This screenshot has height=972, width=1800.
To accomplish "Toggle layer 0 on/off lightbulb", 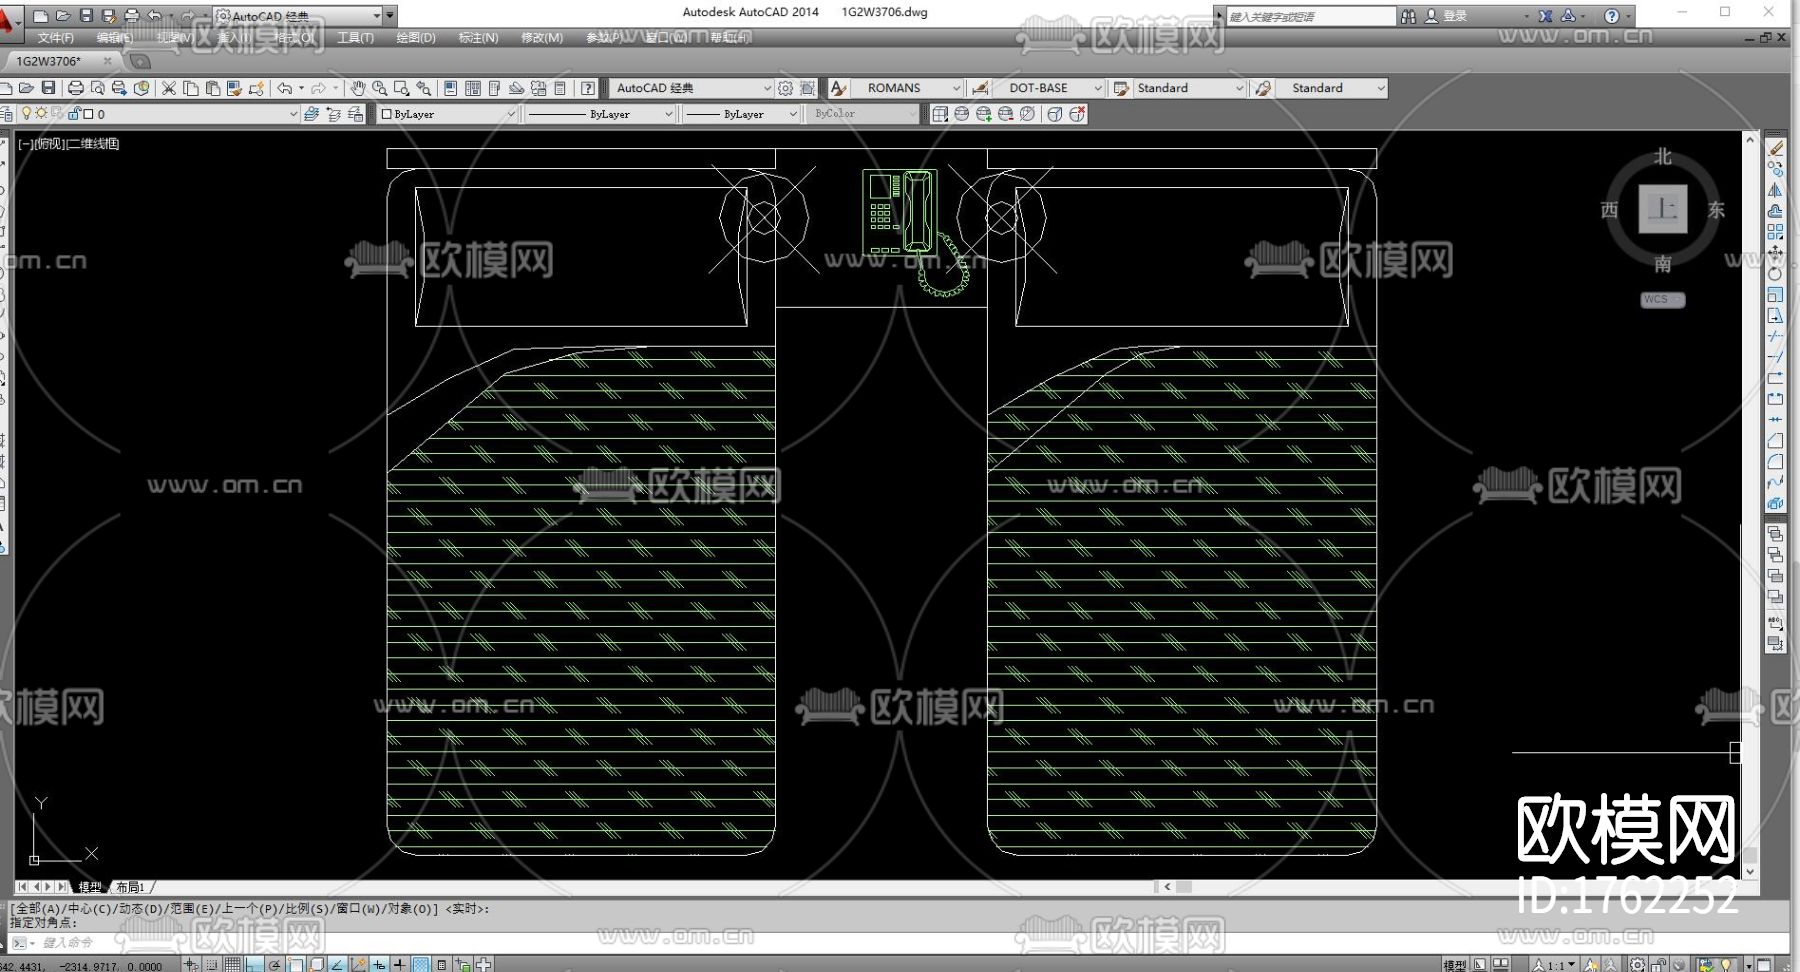I will coord(27,114).
